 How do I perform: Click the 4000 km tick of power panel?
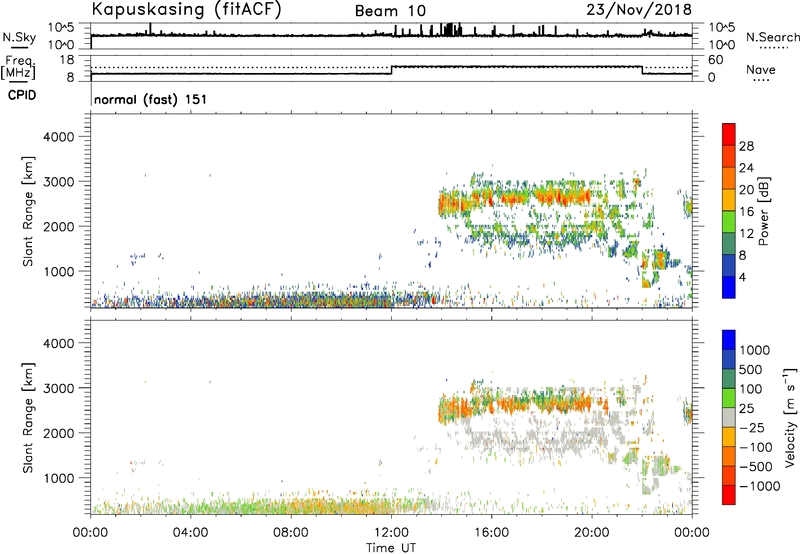pos(59,137)
